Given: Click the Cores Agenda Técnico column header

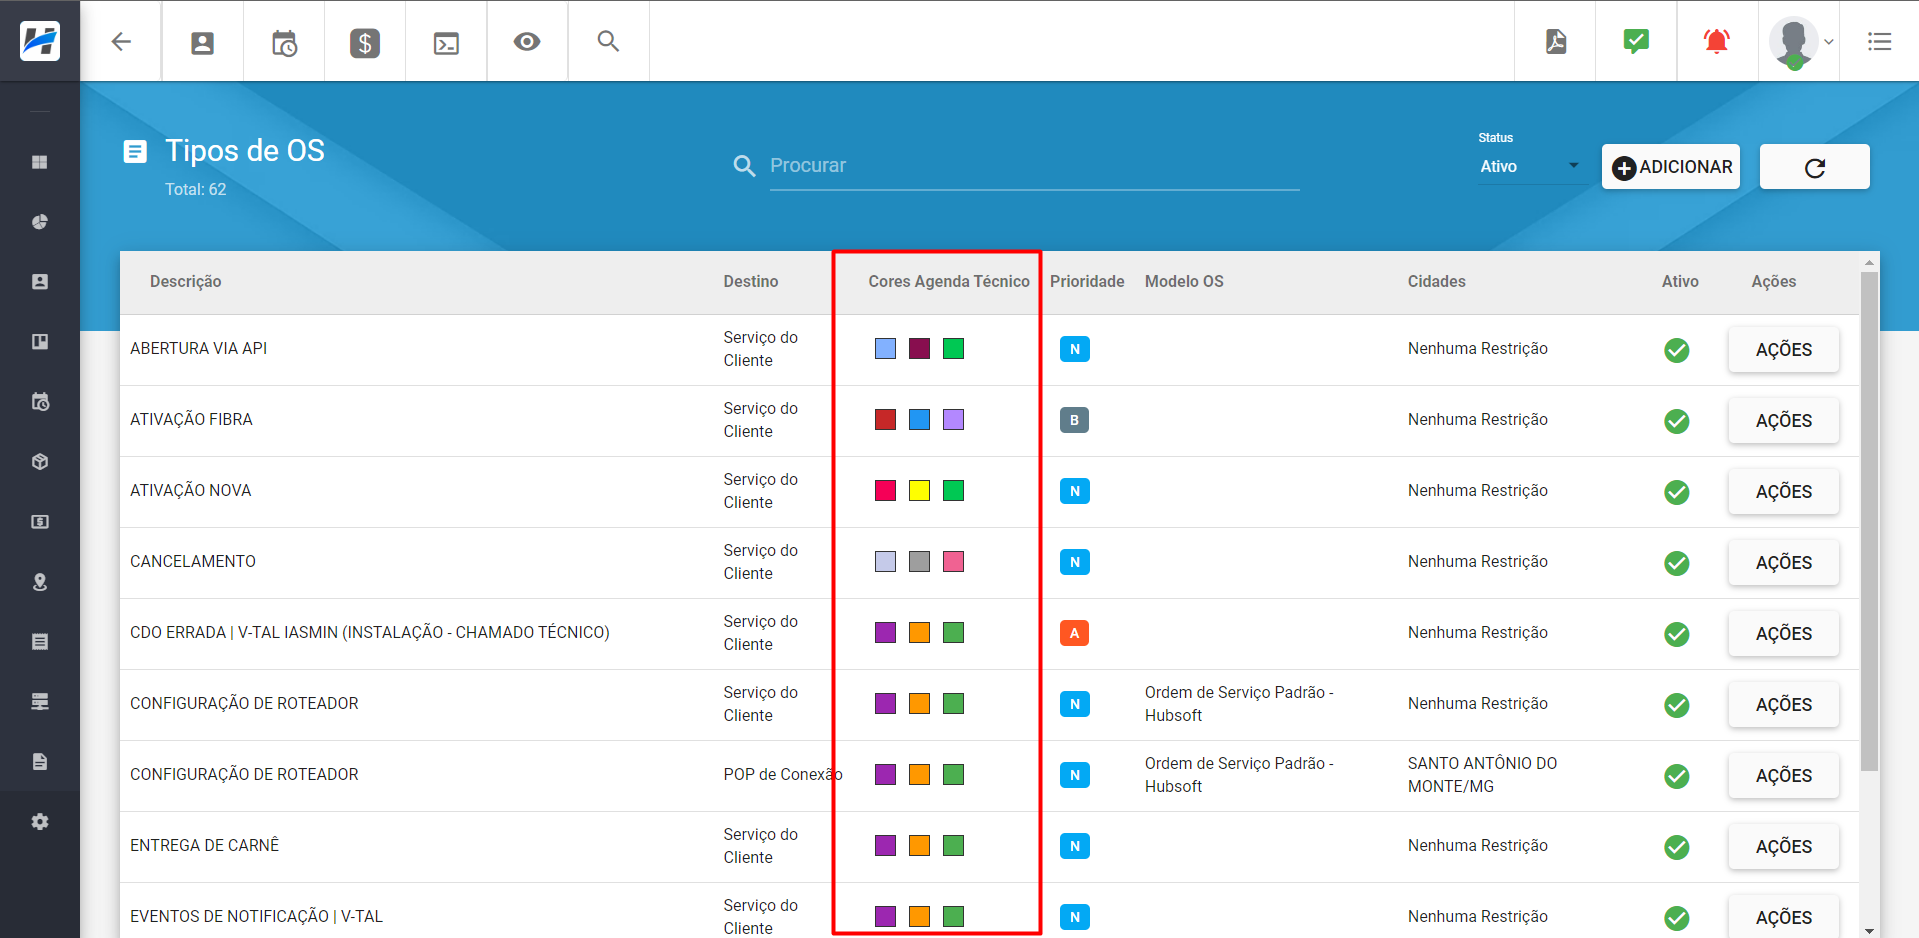Looking at the screenshot, I should click(949, 282).
